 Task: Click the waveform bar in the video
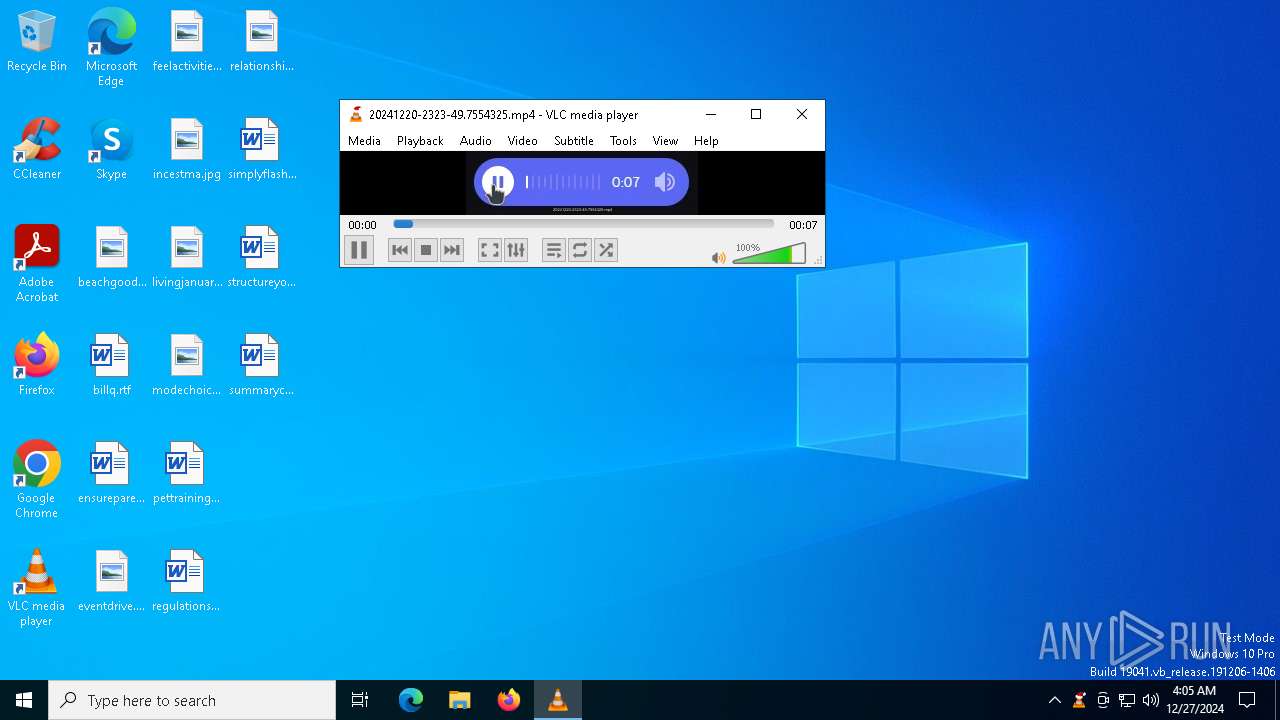[x=563, y=182]
